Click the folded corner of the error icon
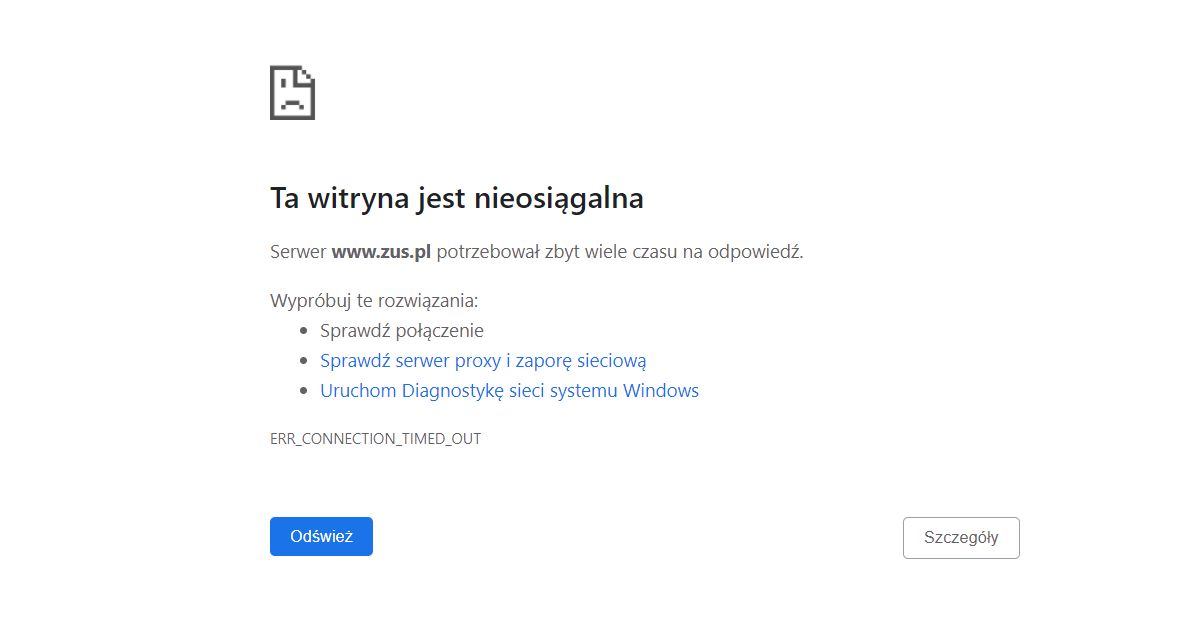This screenshot has width=1192, height=642. point(306,75)
